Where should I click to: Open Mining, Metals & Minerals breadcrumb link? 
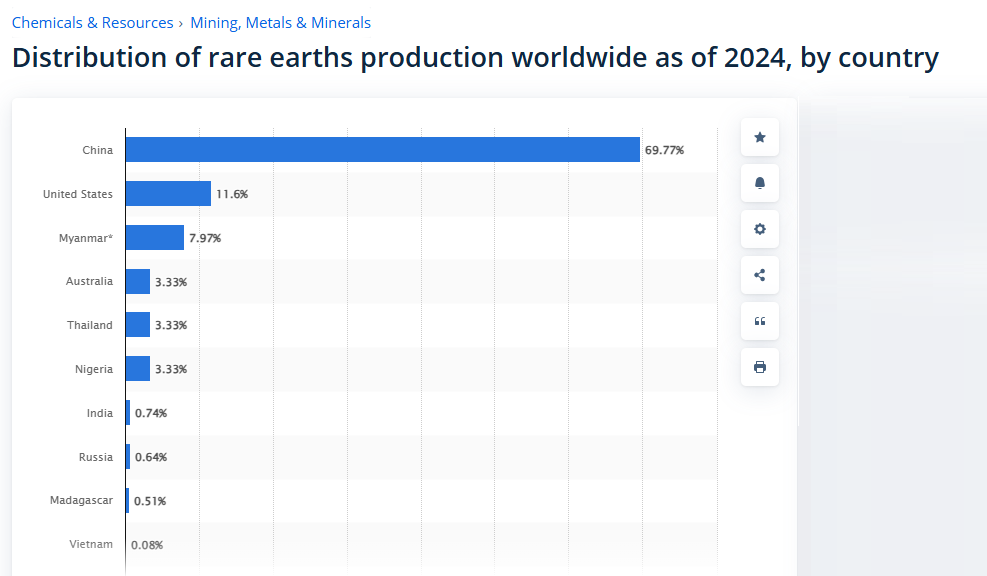click(x=280, y=22)
